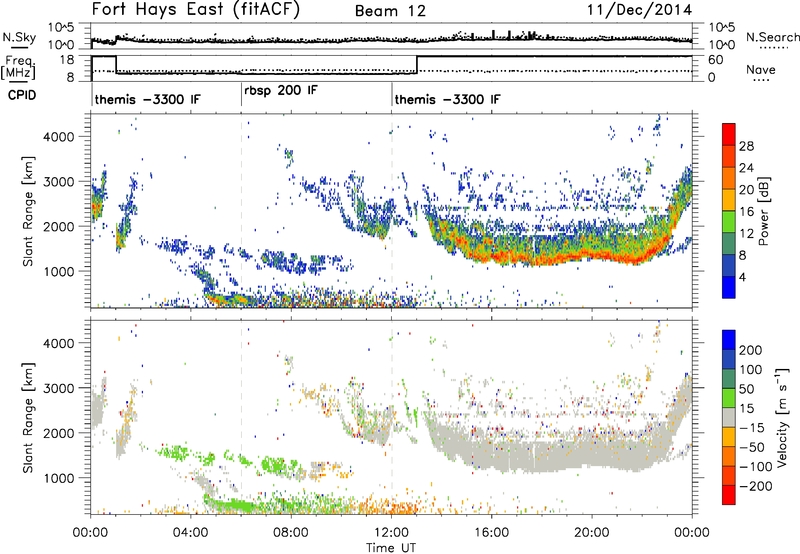Click the '1000' tick on velocity panel
The height and width of the screenshot is (554, 800).
59,478
